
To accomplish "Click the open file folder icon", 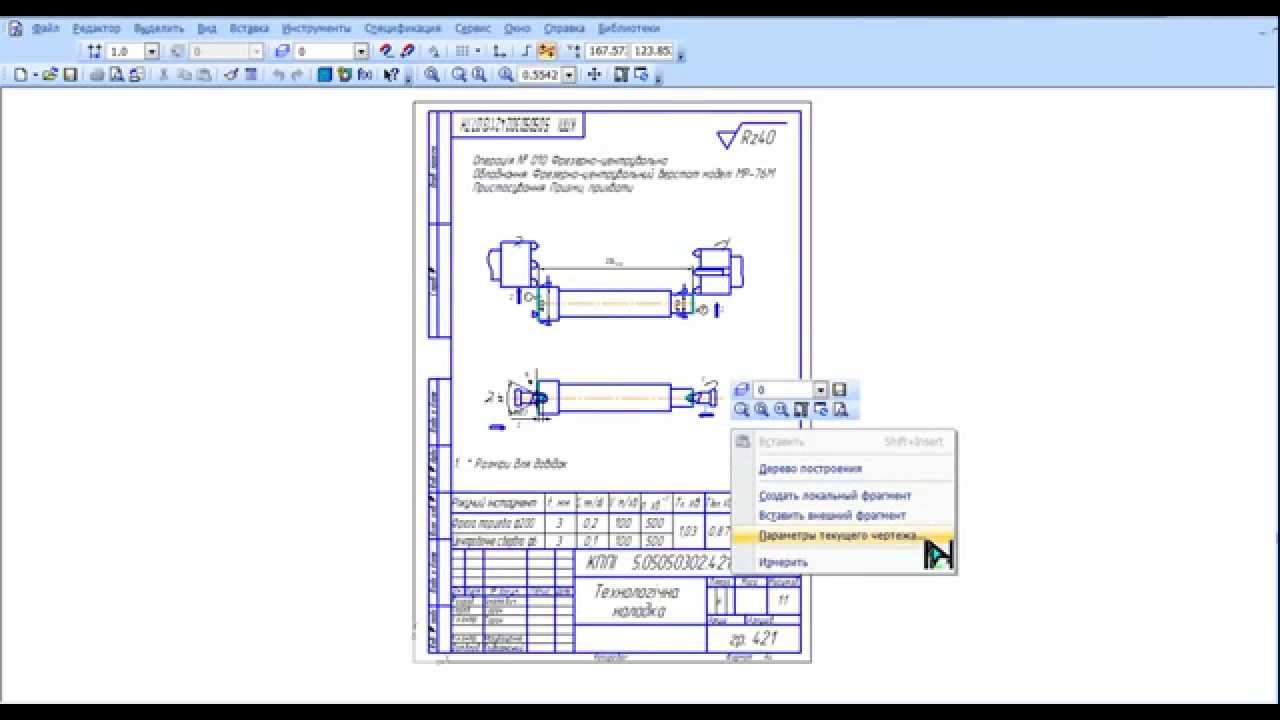I will click(x=50, y=74).
